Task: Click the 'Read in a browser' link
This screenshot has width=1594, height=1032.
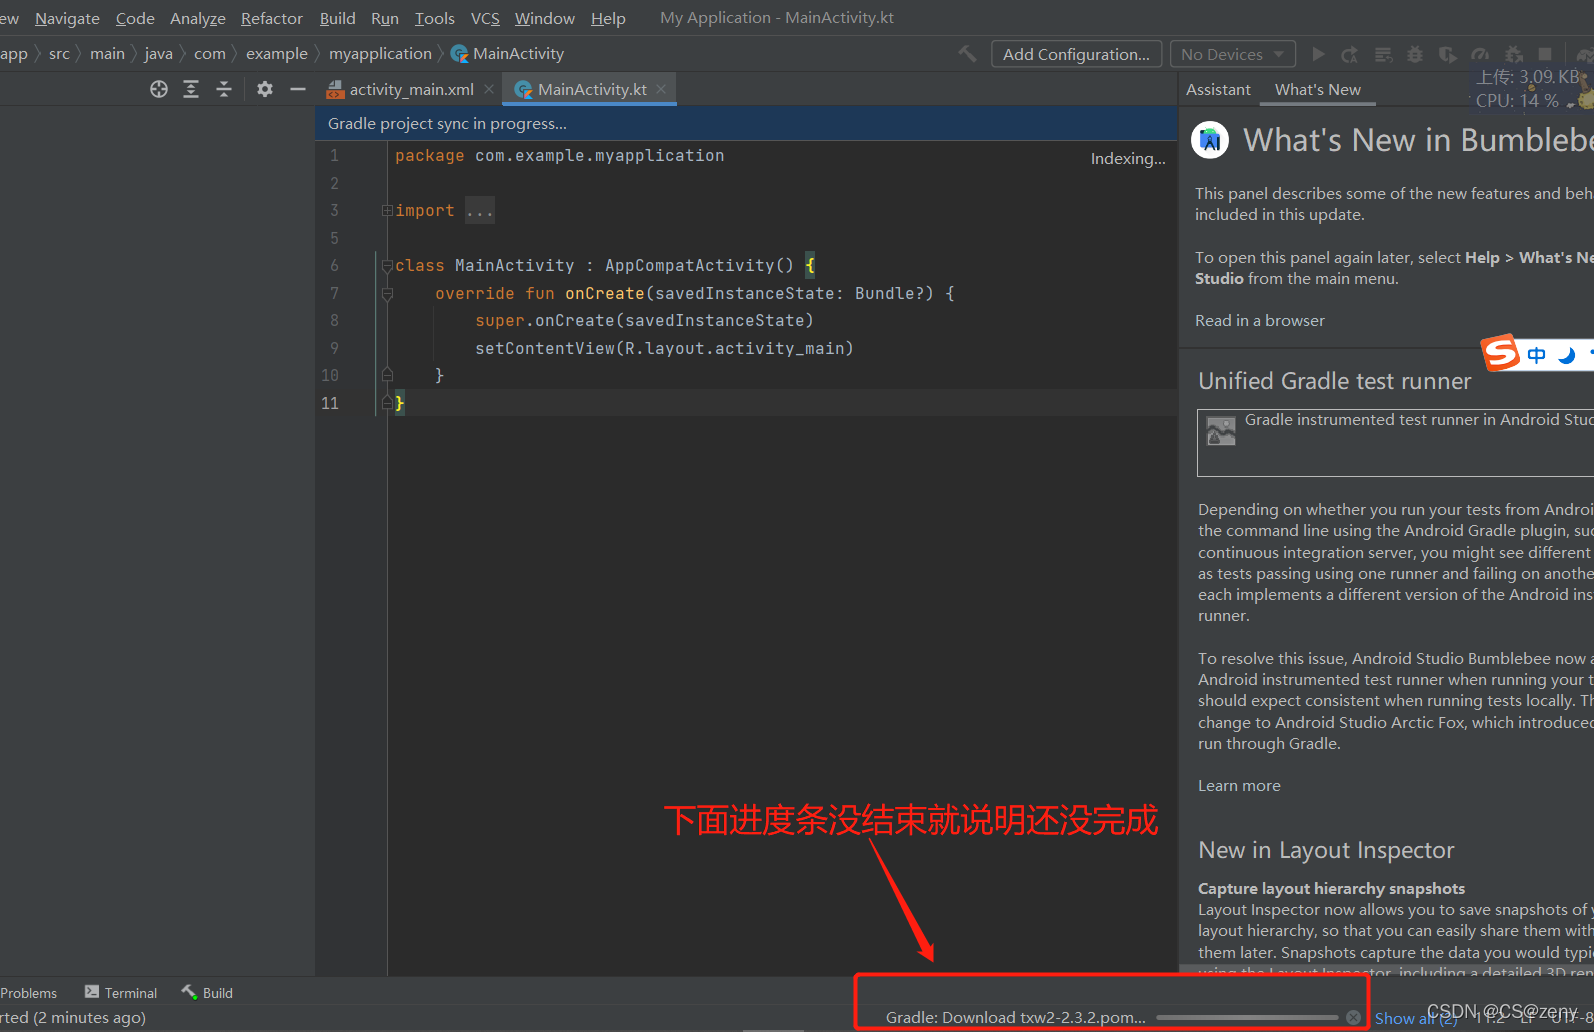Action: click(1260, 320)
